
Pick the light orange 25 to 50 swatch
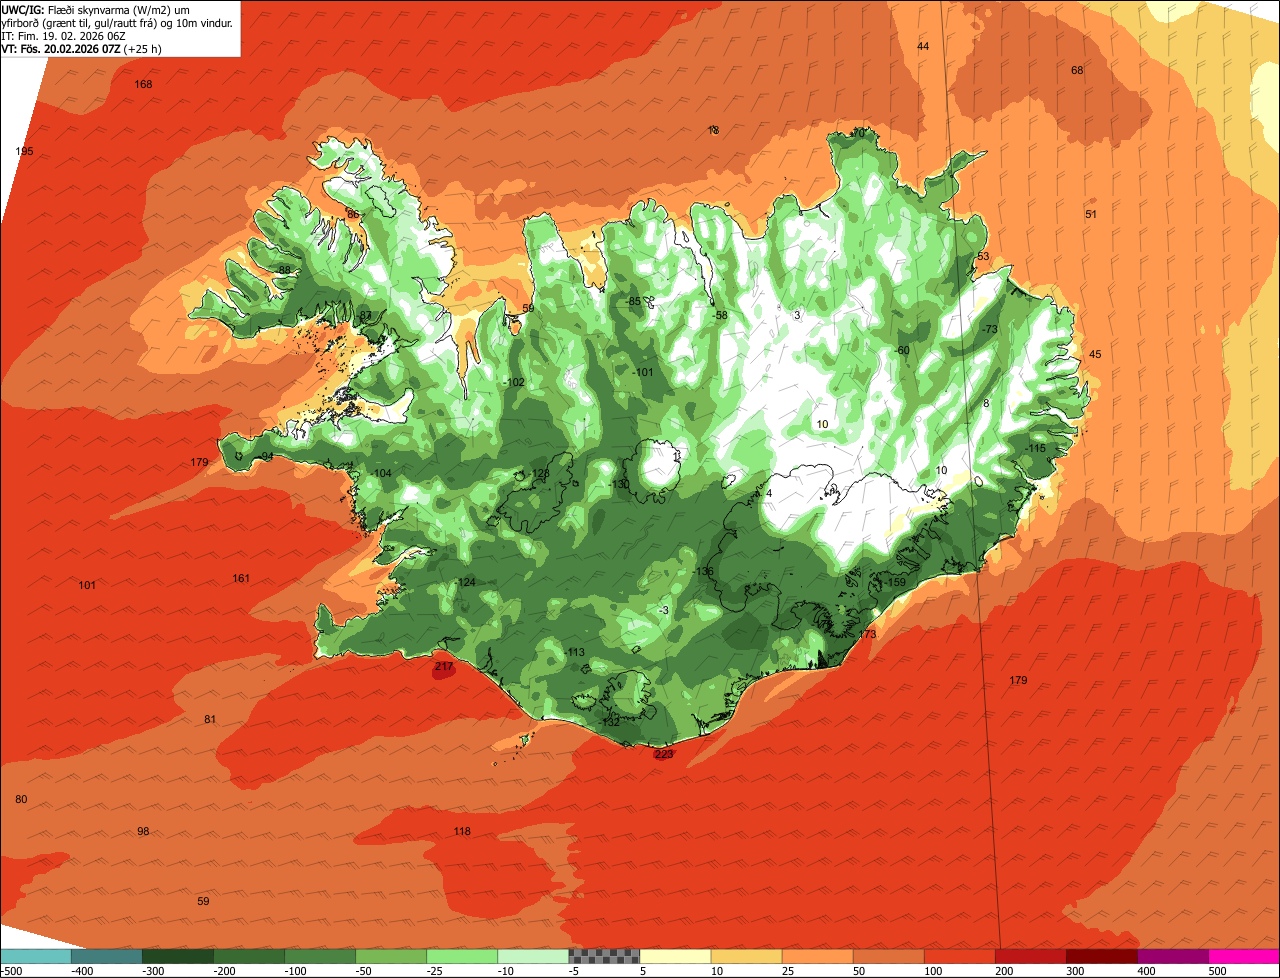[817, 956]
